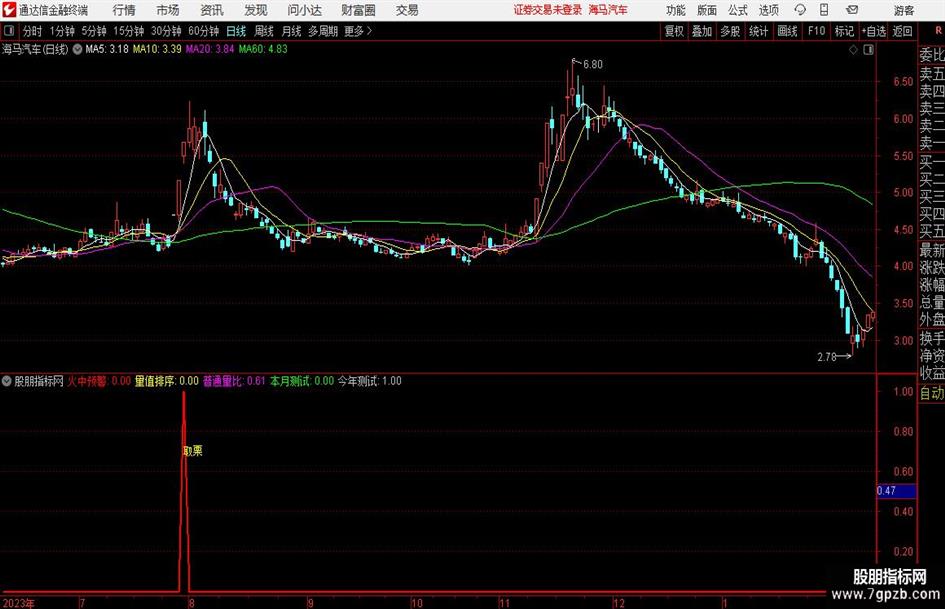This screenshot has width=945, height=609.
Task: Open the 行情 menu
Action: [124, 10]
